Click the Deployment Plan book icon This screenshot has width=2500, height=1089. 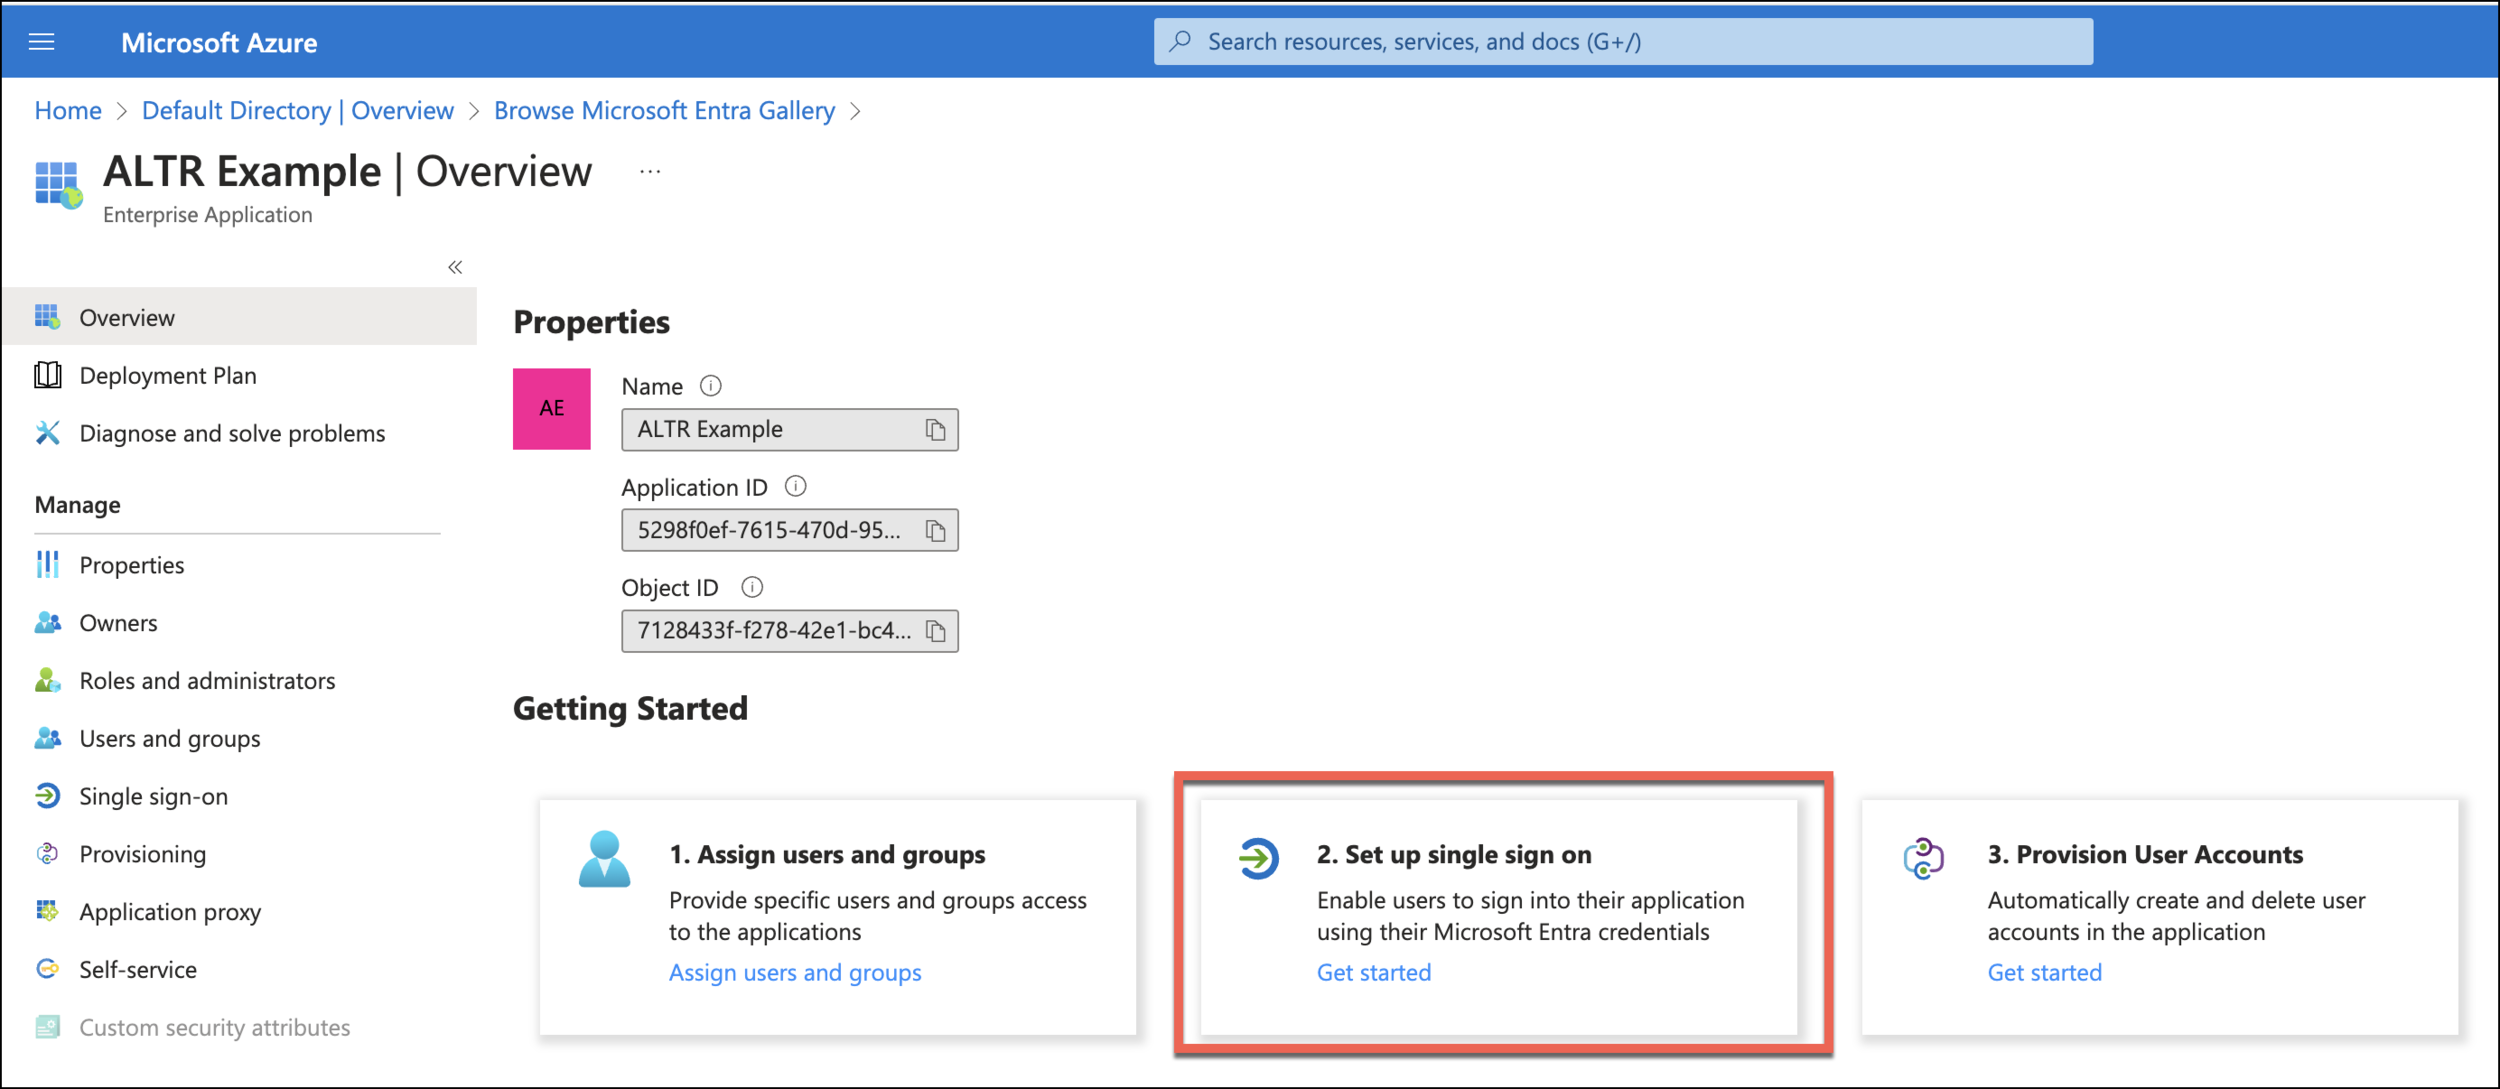pyautogui.click(x=47, y=375)
